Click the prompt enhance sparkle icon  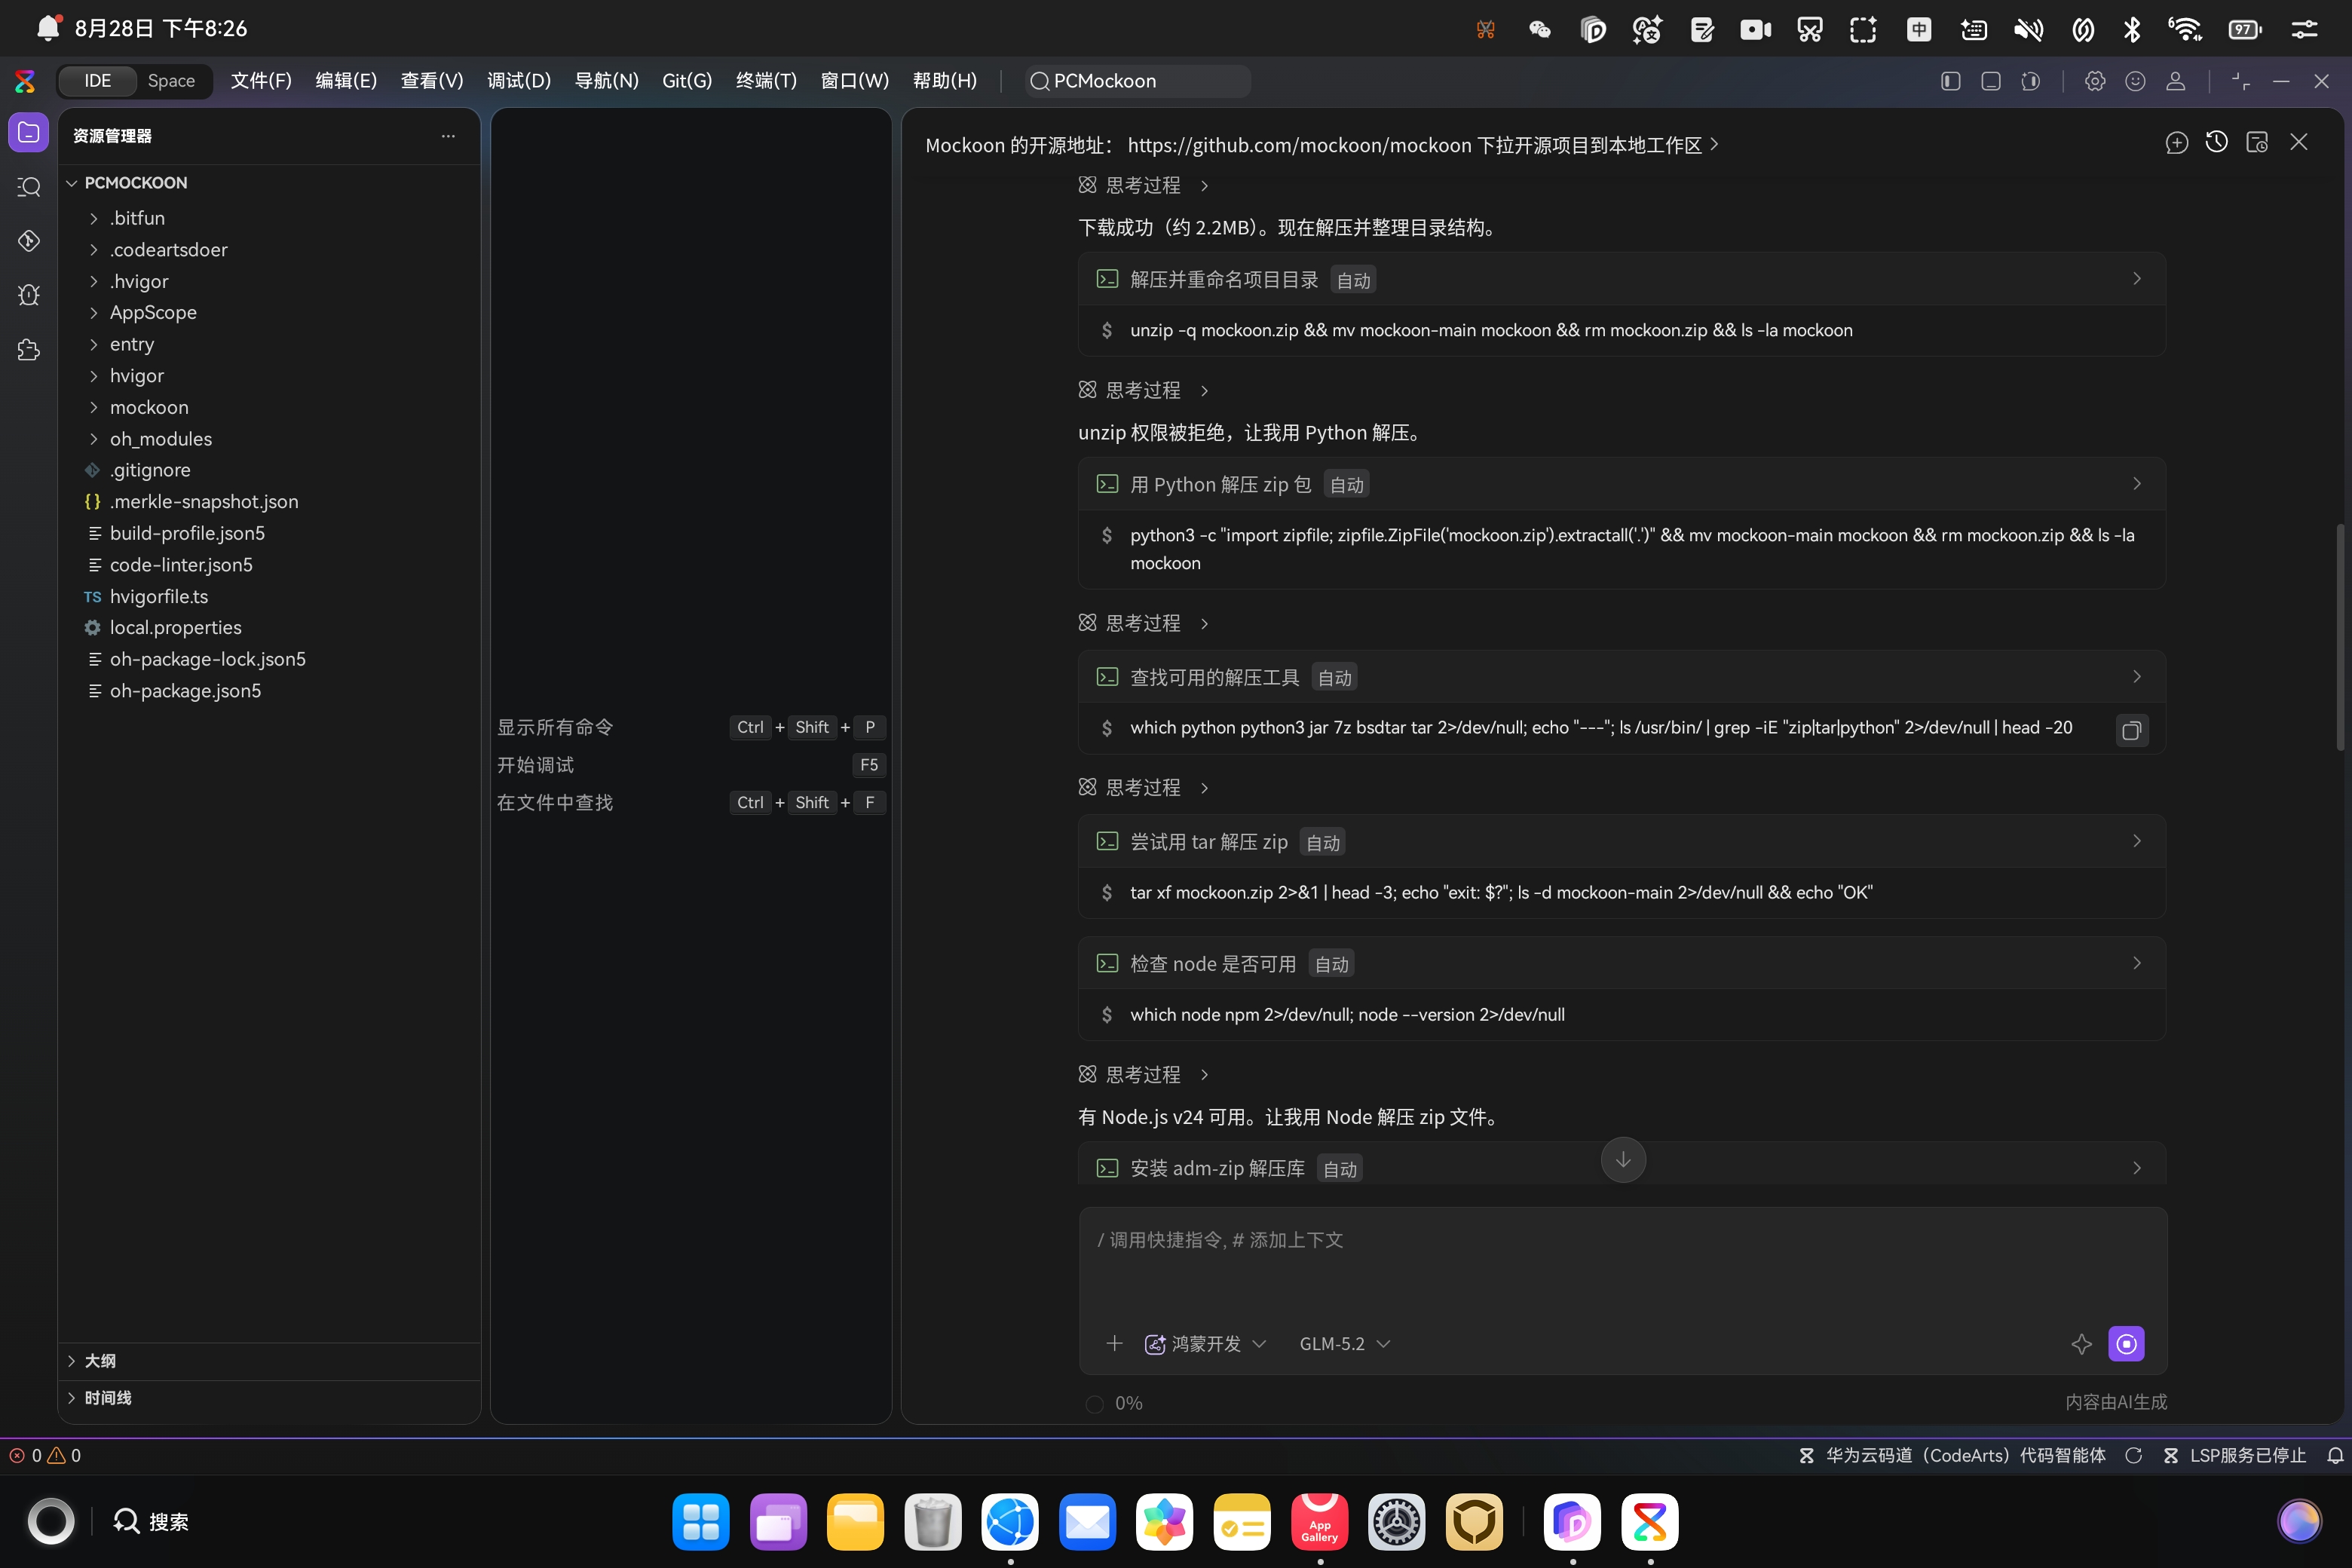coord(2081,1344)
